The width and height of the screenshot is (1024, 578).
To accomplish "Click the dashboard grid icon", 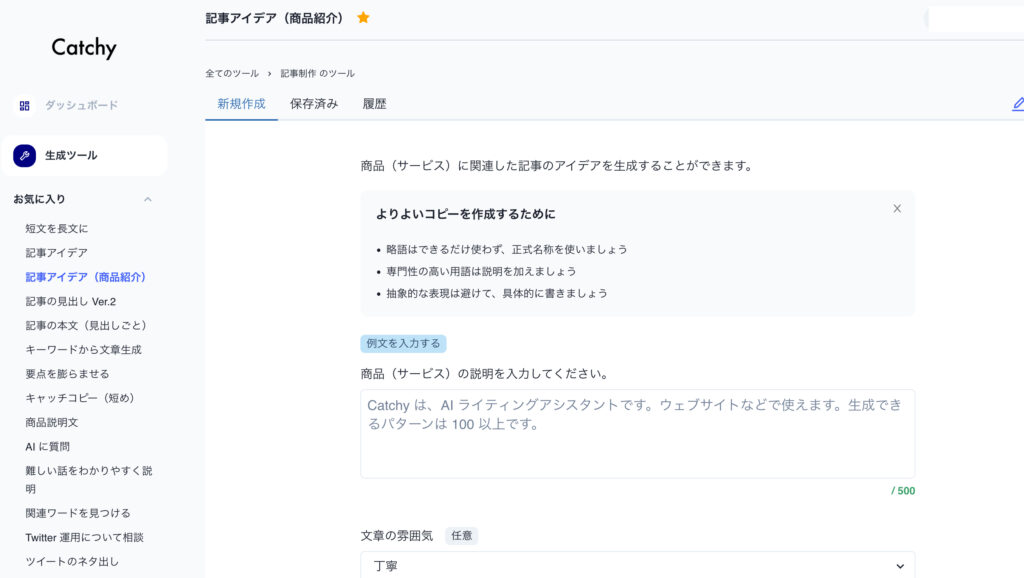I will click(x=25, y=105).
